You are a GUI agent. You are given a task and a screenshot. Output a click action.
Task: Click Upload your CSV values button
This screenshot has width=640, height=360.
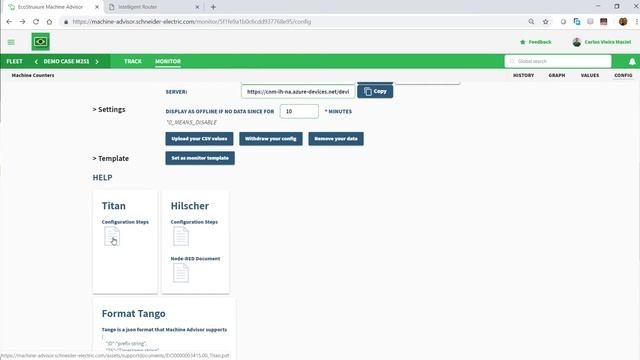point(199,139)
